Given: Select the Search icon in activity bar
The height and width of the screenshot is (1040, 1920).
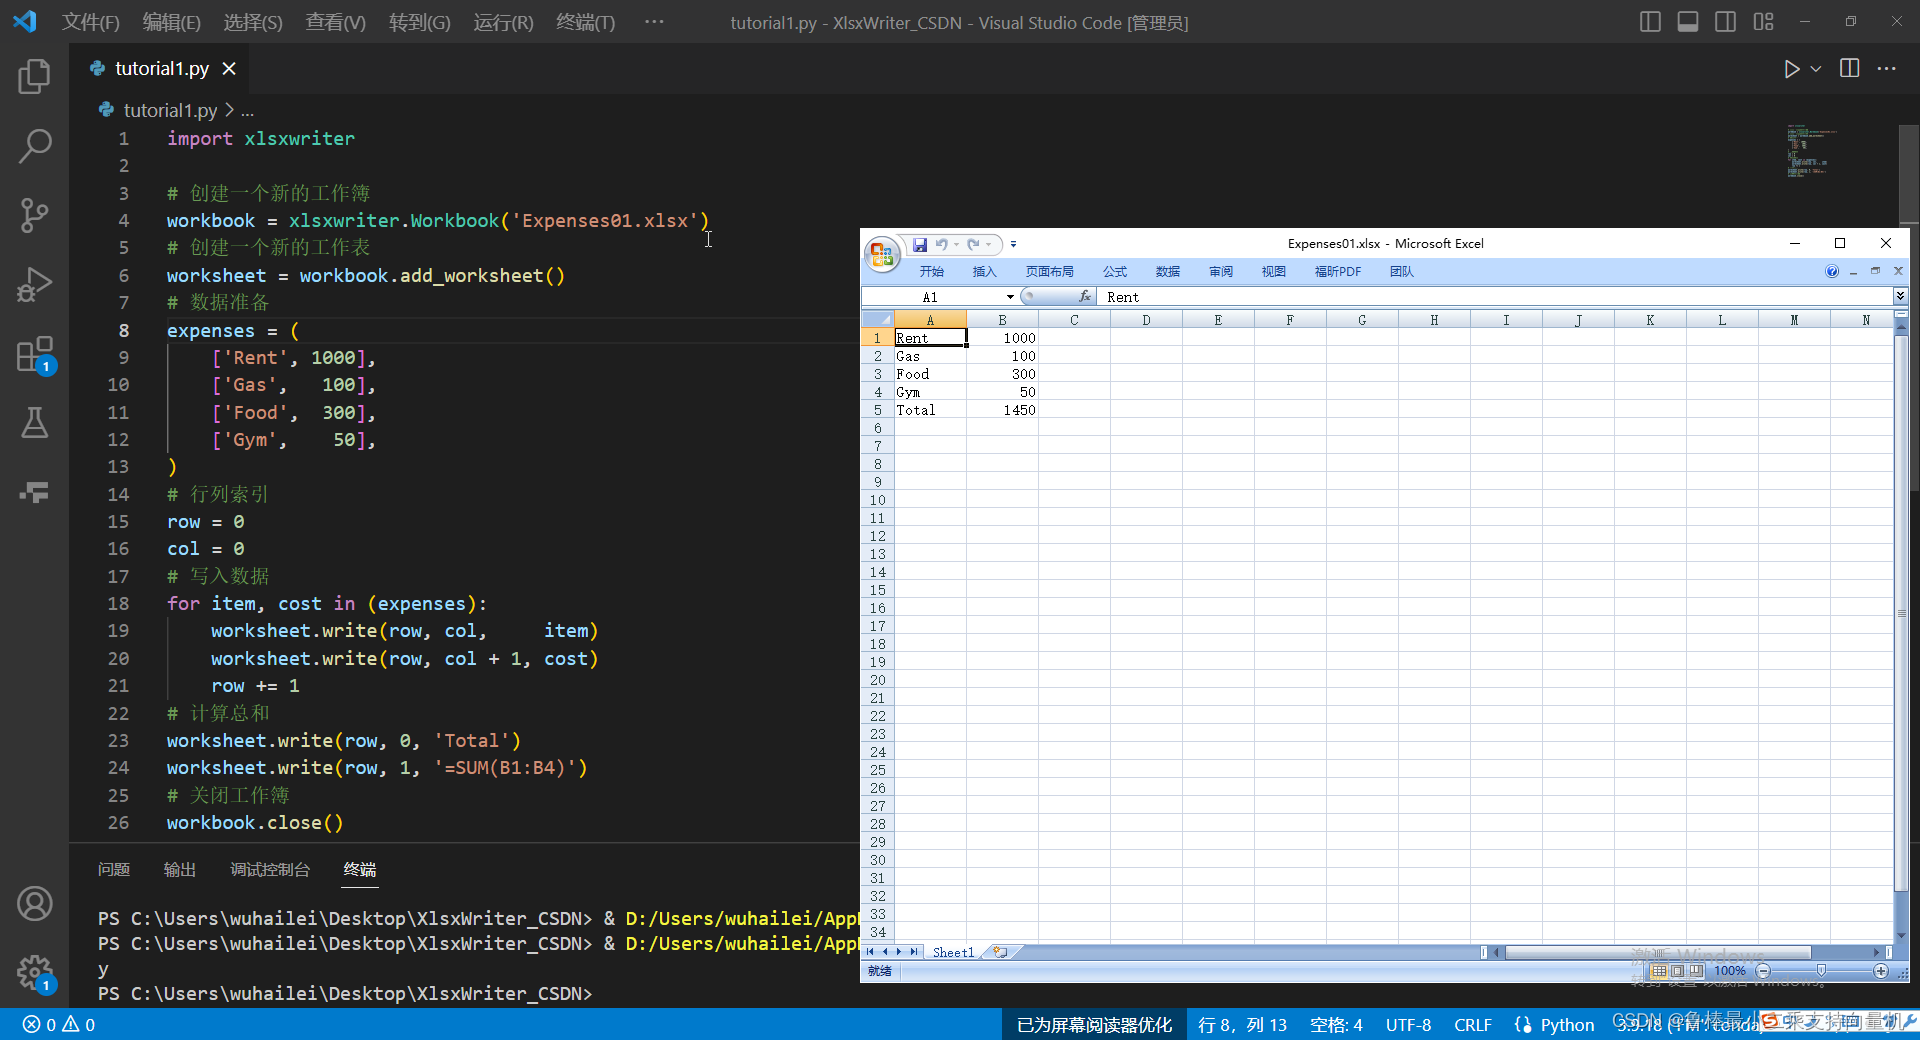Looking at the screenshot, I should point(35,146).
